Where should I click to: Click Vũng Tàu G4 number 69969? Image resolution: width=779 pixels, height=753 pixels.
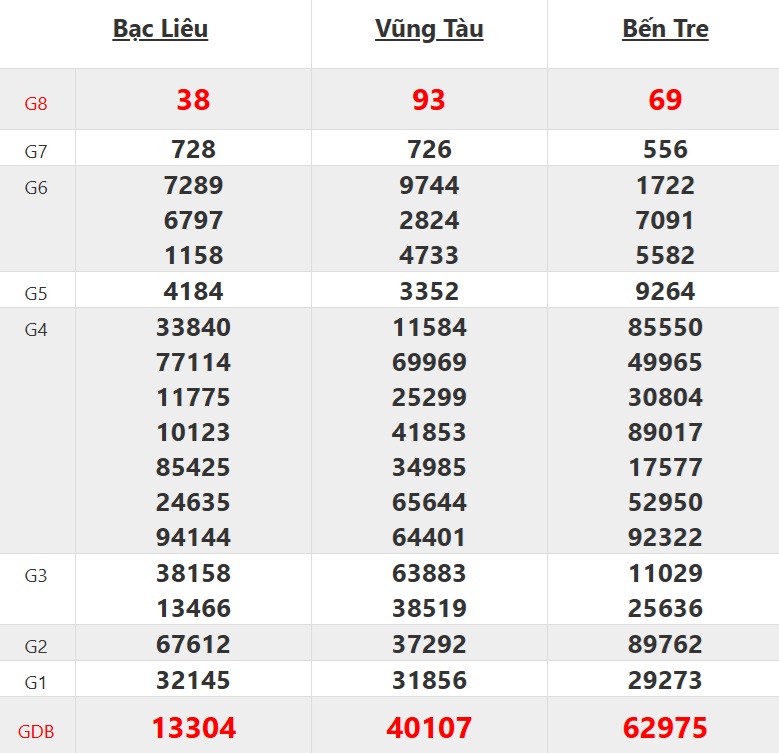click(429, 362)
